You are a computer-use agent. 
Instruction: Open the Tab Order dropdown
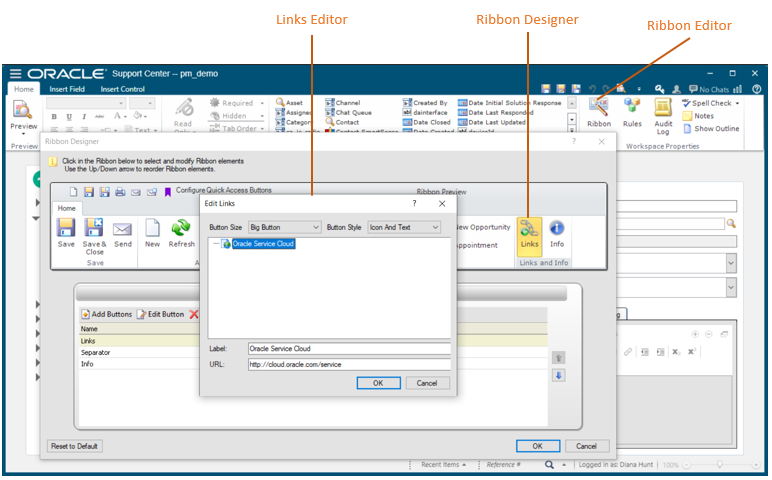coord(262,128)
